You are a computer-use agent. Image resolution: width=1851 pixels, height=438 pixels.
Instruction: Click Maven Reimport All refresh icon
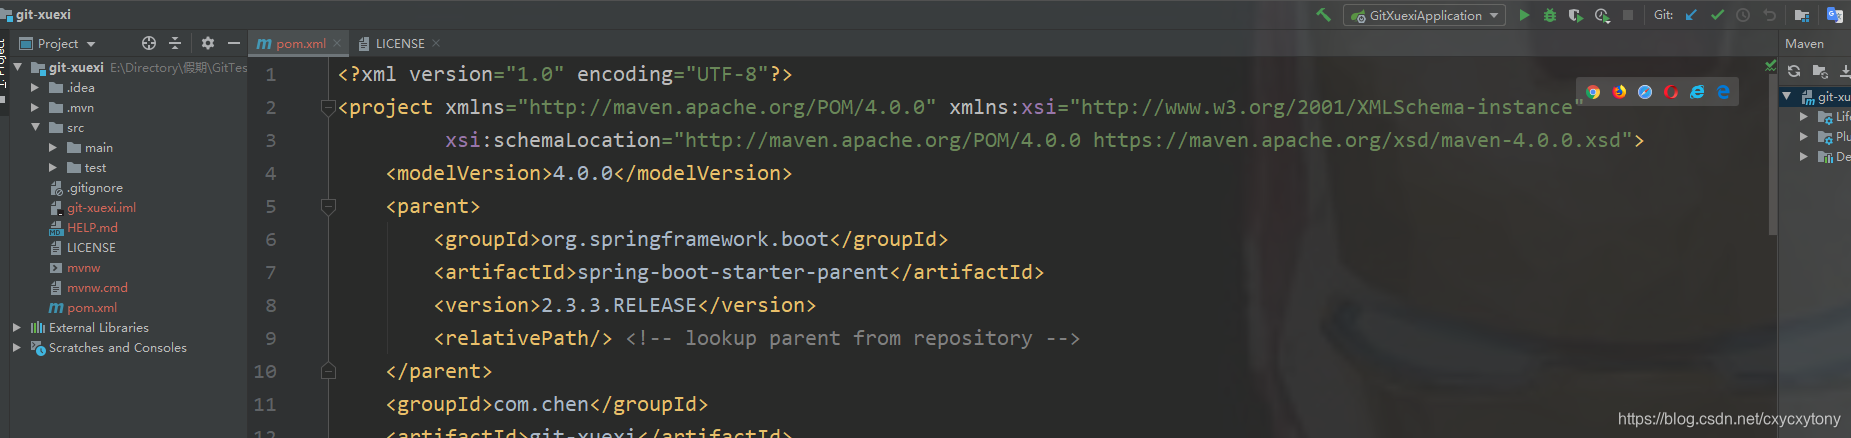tap(1794, 71)
